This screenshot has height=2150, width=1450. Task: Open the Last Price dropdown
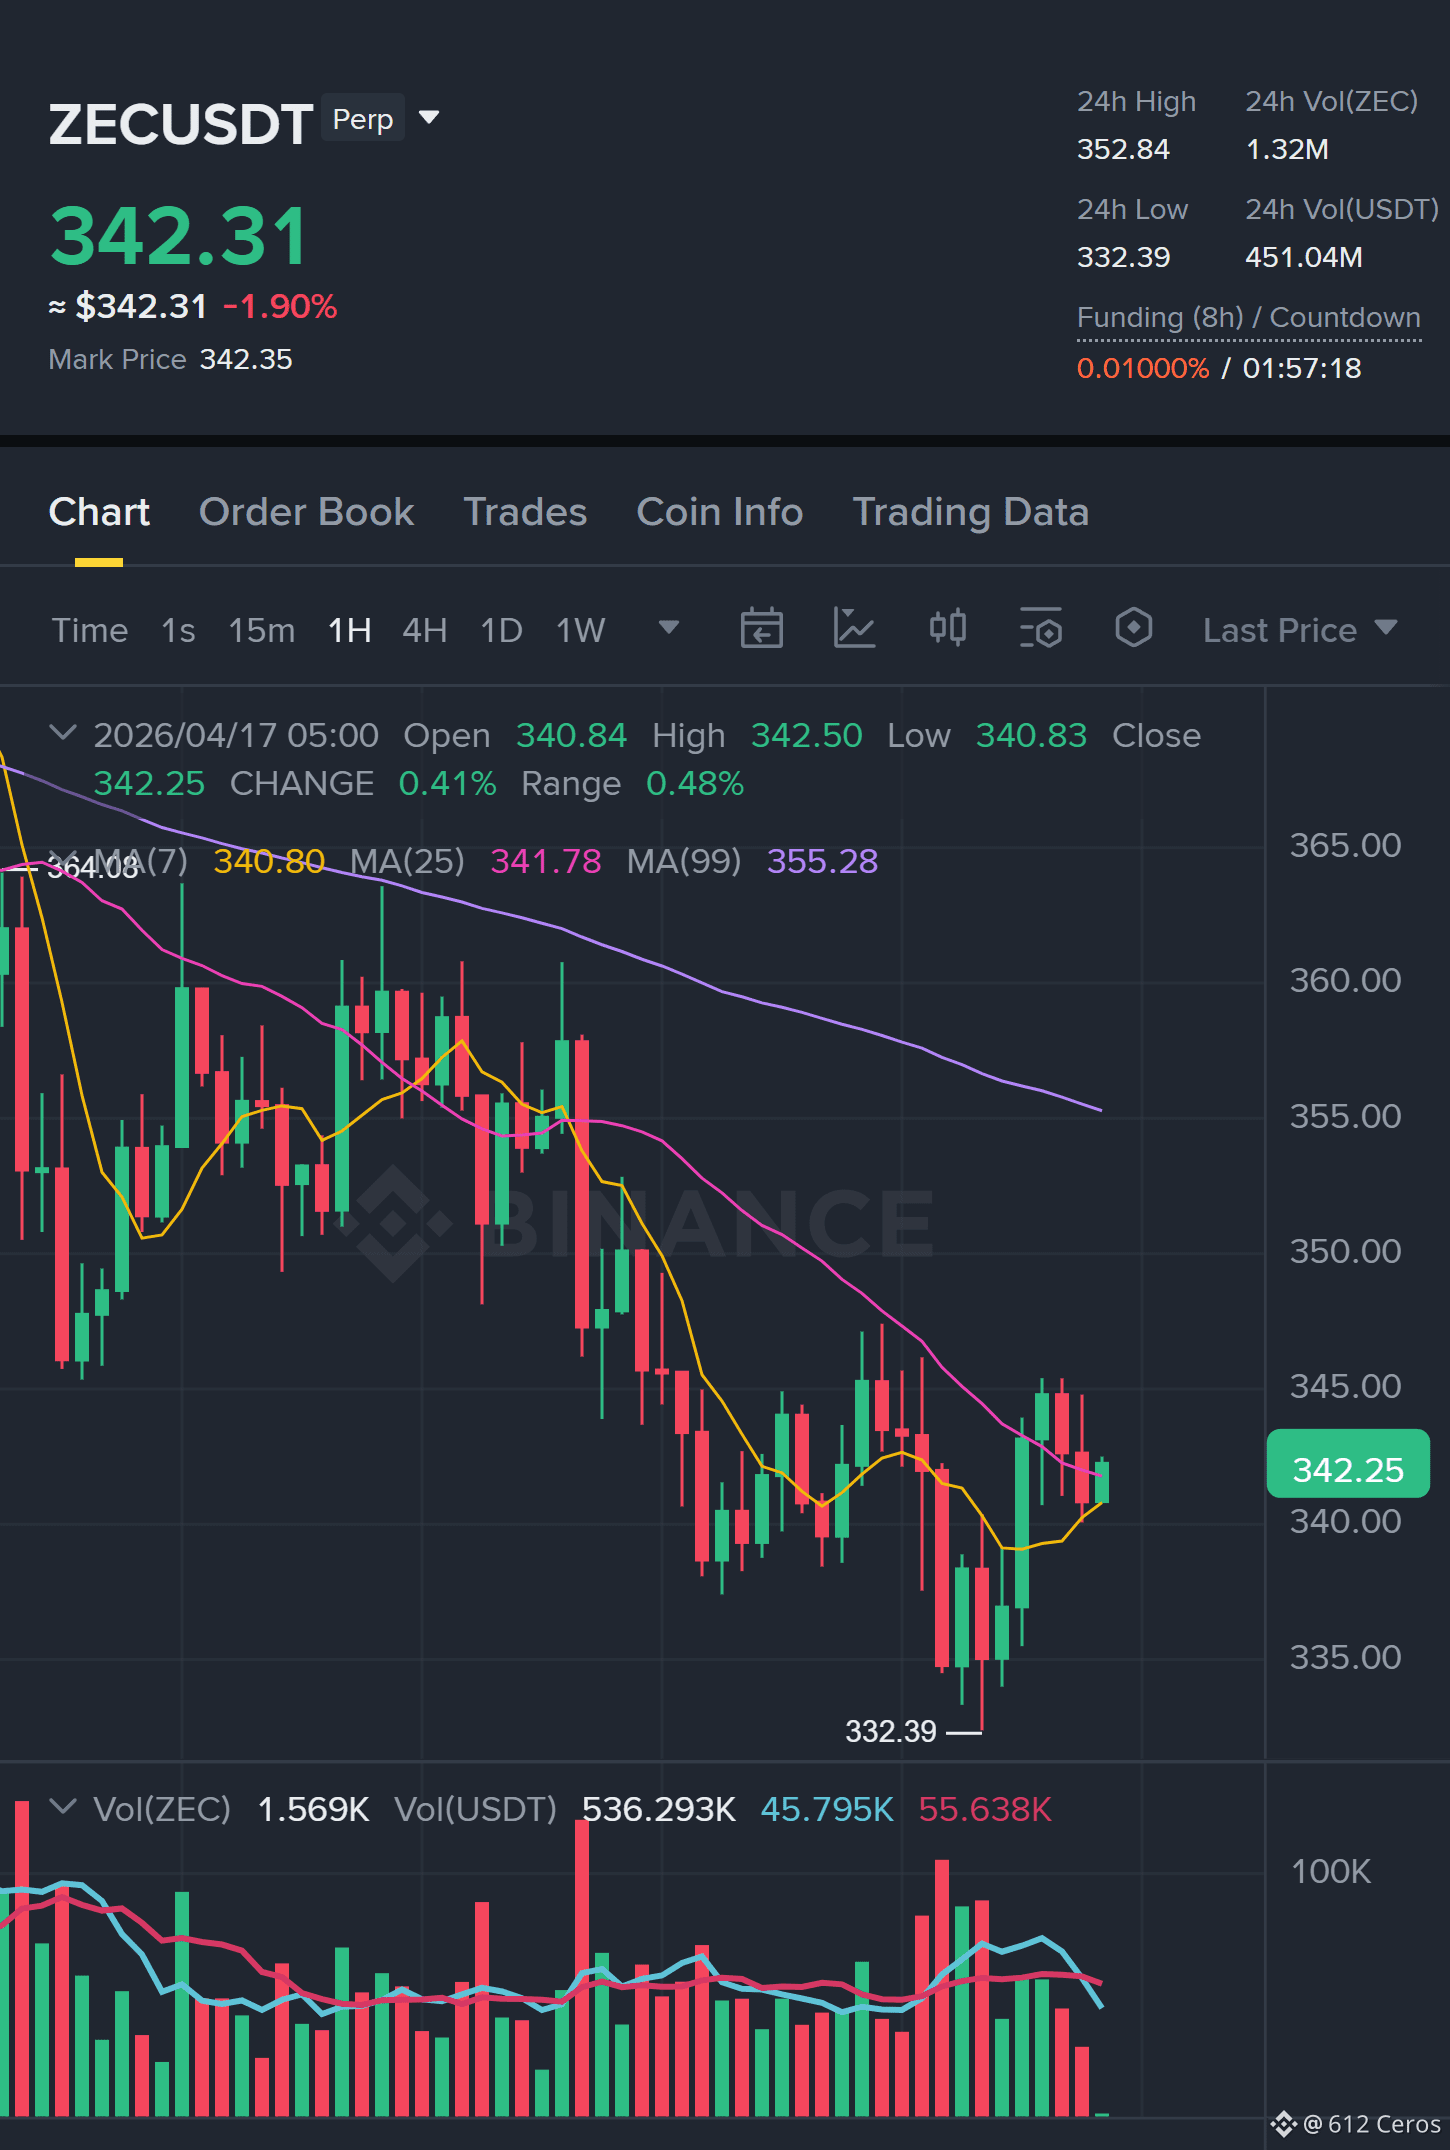pos(1299,630)
